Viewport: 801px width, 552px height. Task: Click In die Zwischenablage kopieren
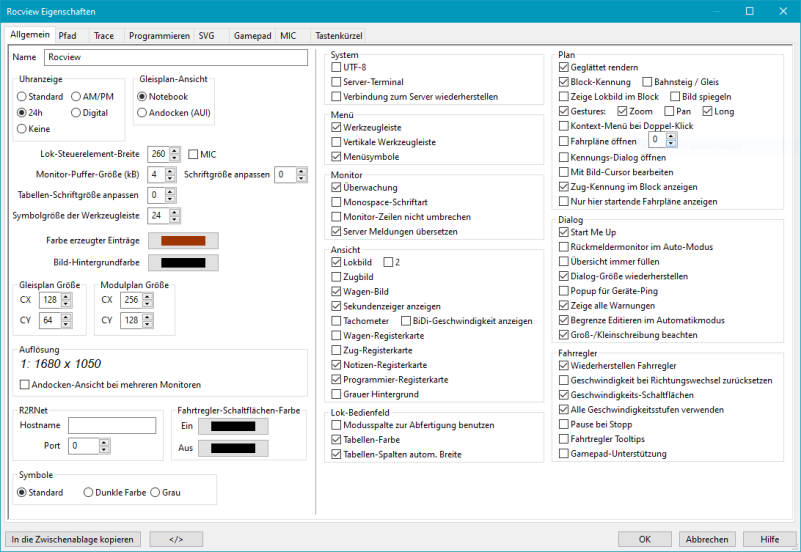(73, 539)
